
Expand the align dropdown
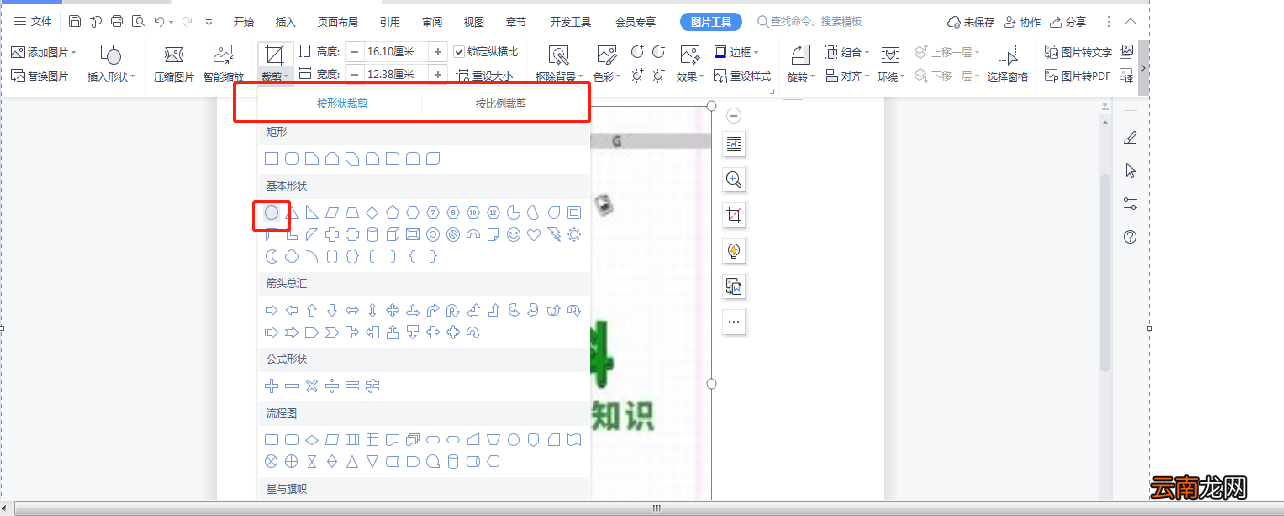tap(866, 77)
